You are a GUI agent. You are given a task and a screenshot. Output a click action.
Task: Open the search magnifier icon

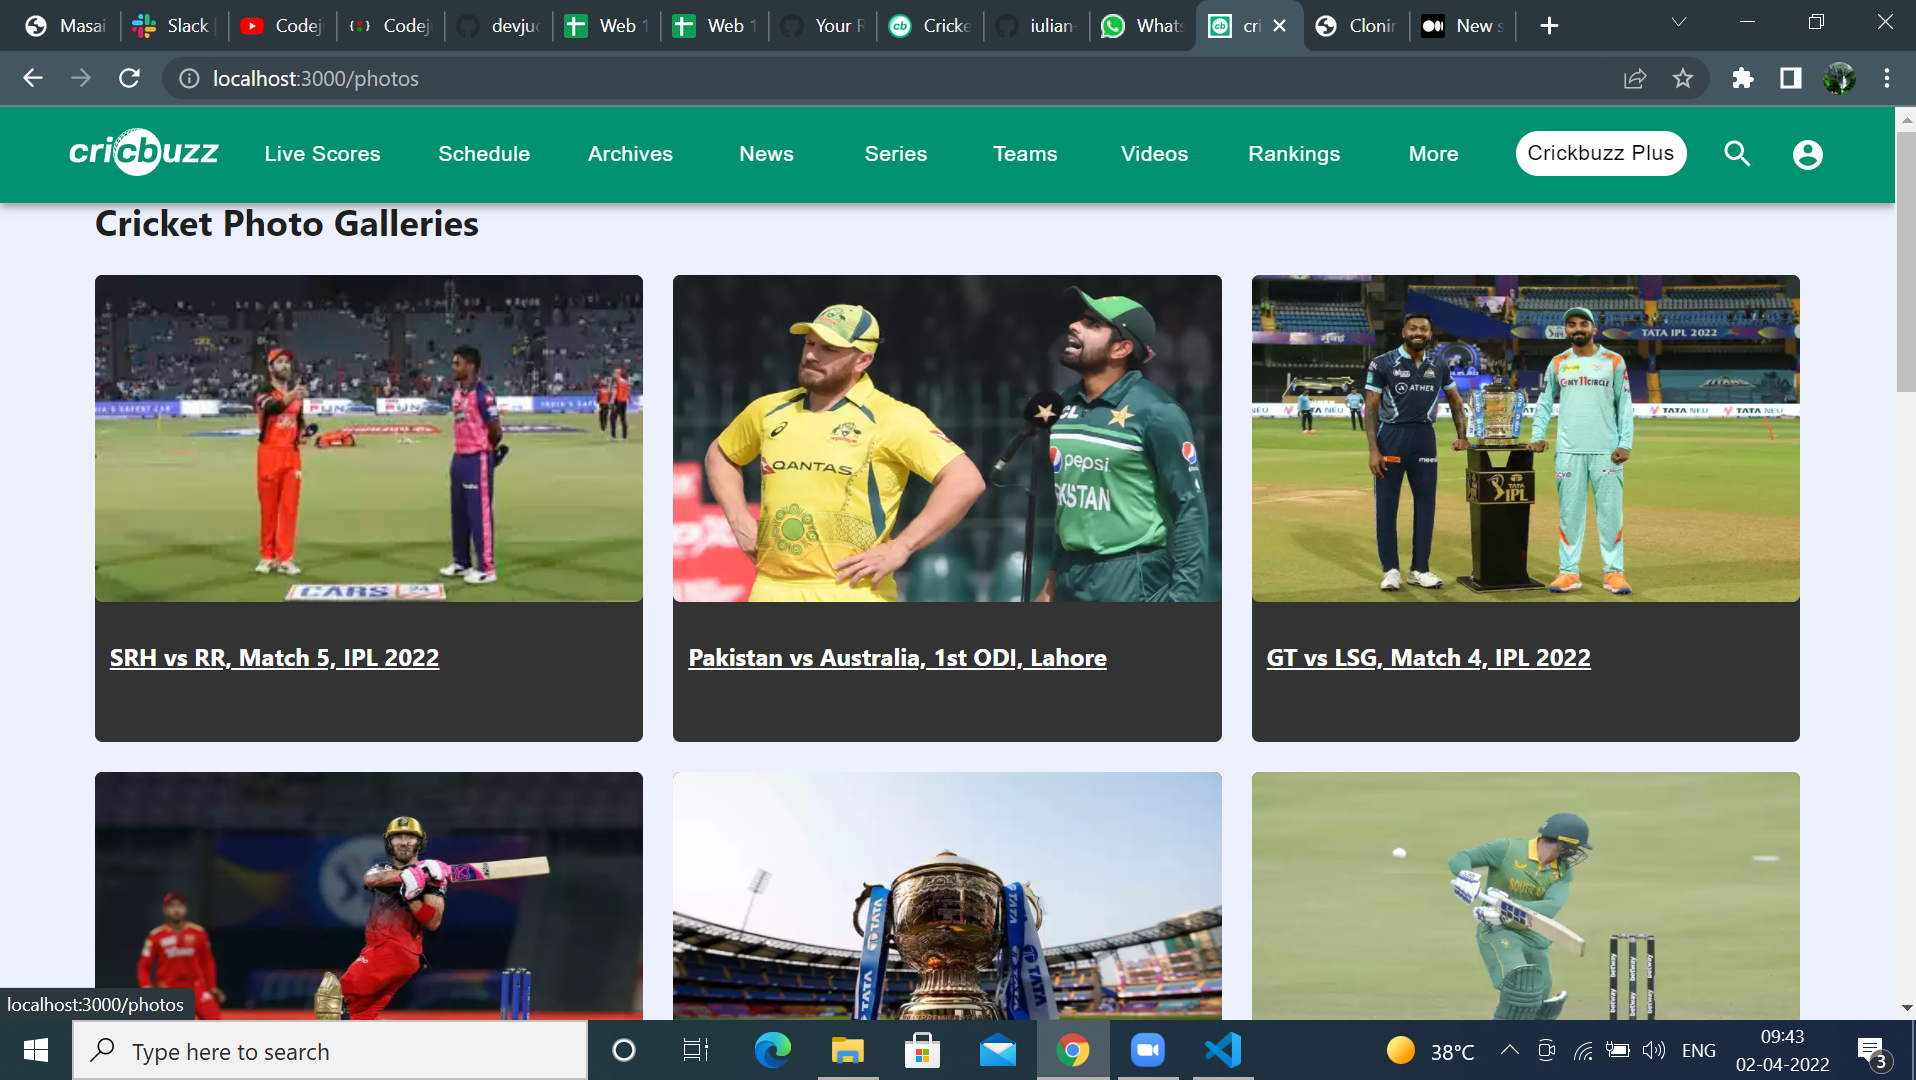(x=1737, y=153)
